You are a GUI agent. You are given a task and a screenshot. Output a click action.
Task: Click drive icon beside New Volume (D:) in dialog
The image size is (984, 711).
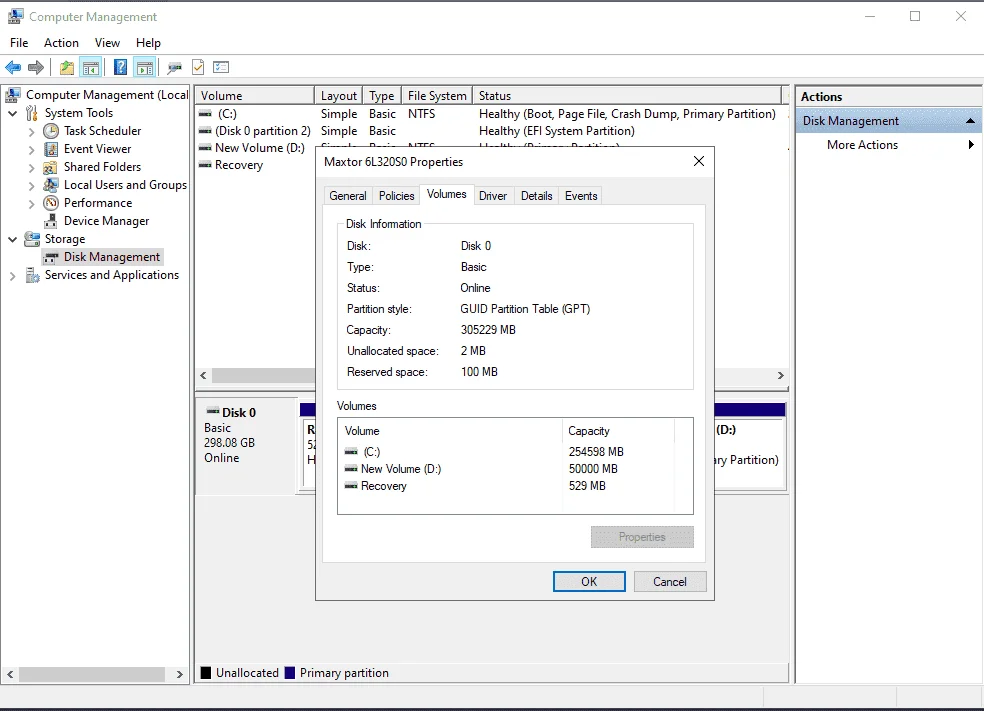[x=351, y=469]
